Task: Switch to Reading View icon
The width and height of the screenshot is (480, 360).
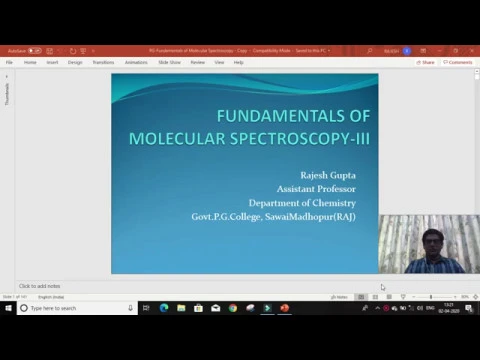Action: pyautogui.click(x=389, y=297)
